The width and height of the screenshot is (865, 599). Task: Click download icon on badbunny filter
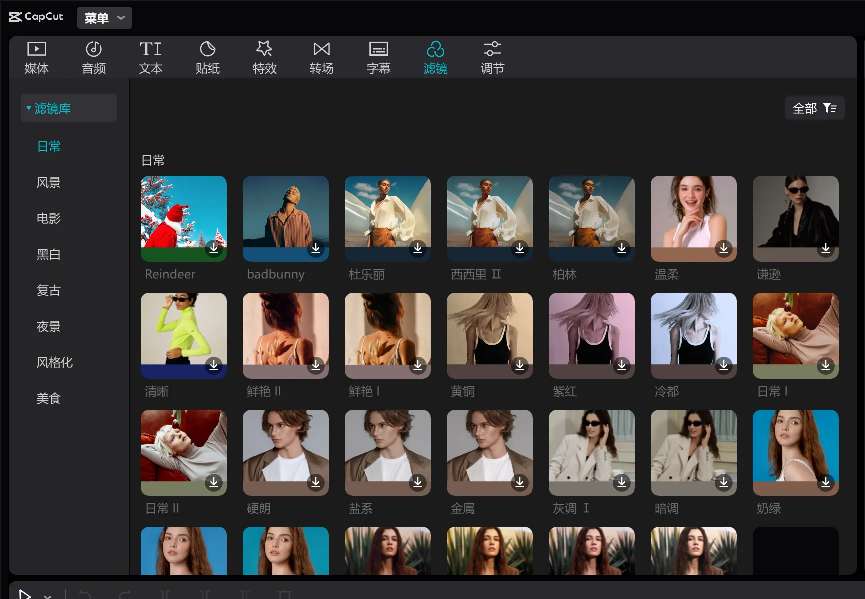point(315,248)
